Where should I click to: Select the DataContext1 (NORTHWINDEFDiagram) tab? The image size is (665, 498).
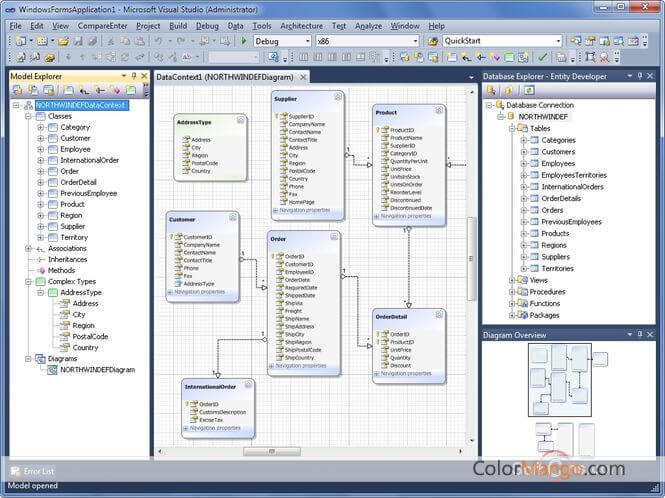click(230, 77)
